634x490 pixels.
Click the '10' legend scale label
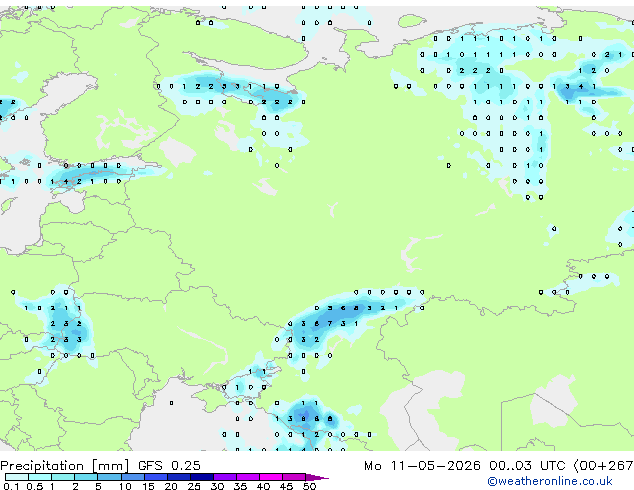[x=125, y=486]
